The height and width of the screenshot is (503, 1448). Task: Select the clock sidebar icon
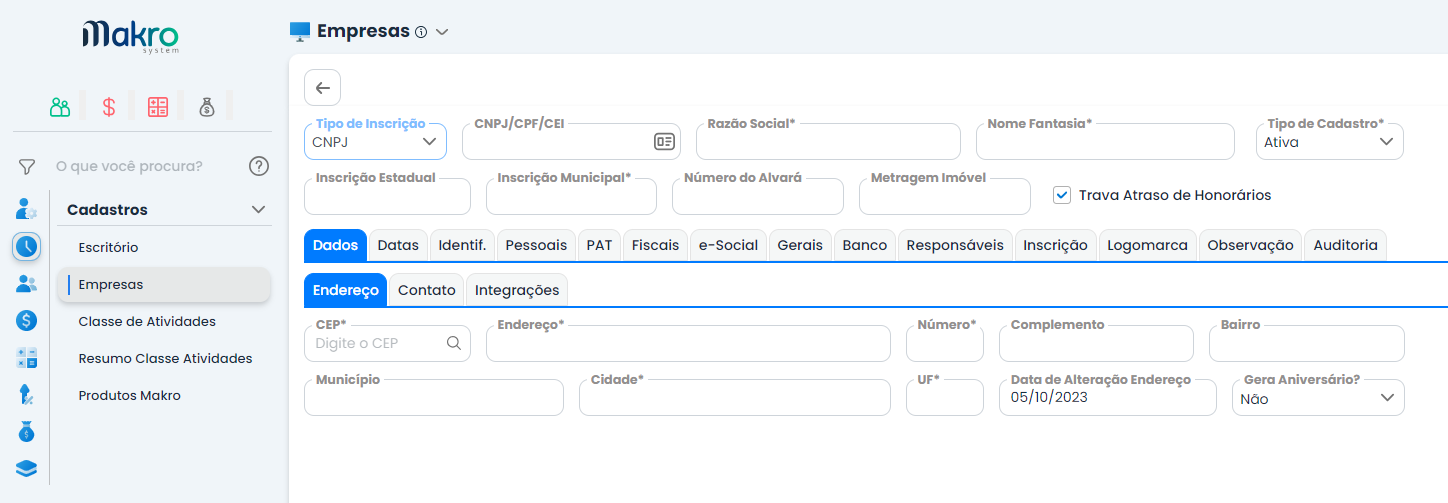coord(27,246)
